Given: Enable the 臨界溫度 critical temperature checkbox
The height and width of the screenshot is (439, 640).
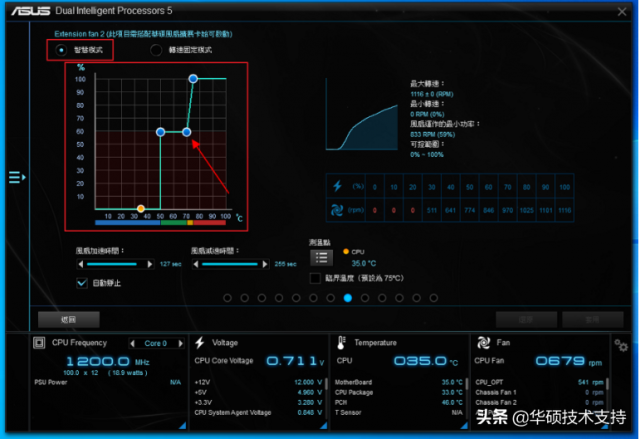Looking at the screenshot, I should (x=315, y=278).
